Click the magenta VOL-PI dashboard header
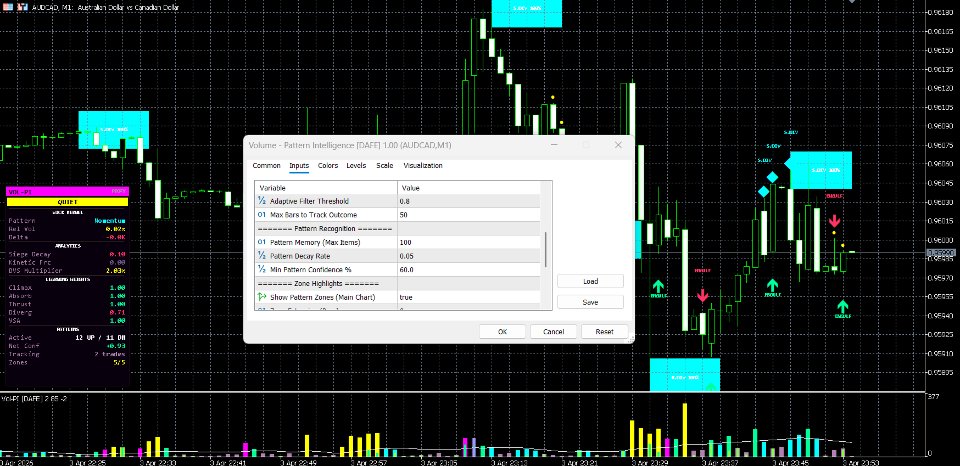Viewport: 960px width, 466px height. [x=67, y=191]
